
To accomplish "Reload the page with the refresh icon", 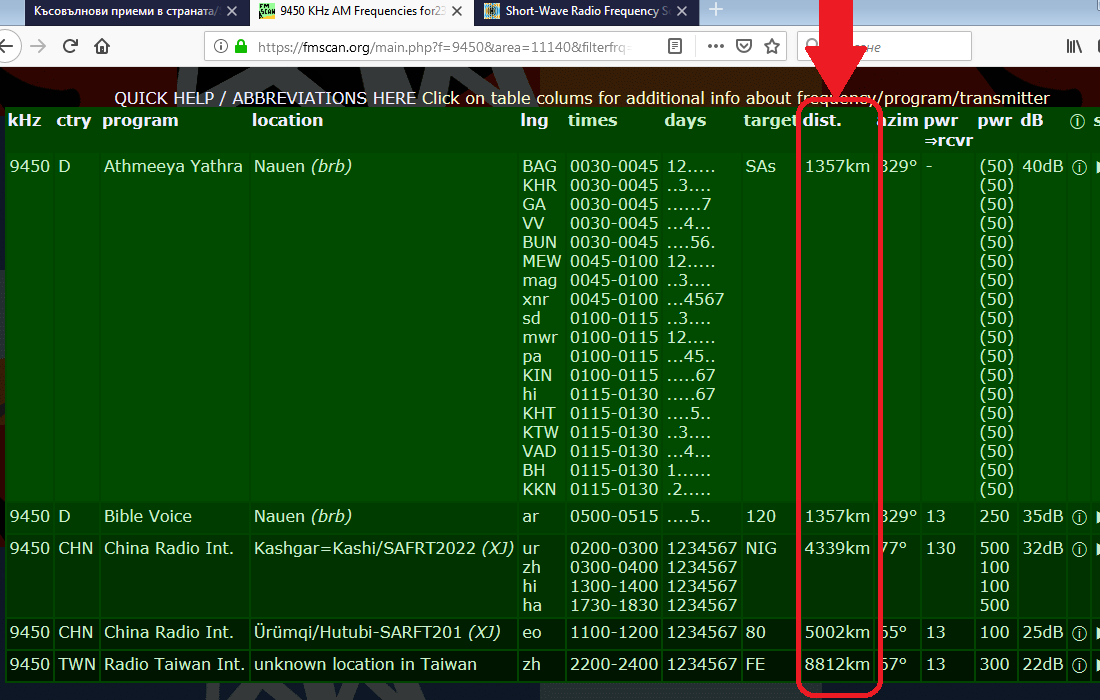I will tap(69, 46).
